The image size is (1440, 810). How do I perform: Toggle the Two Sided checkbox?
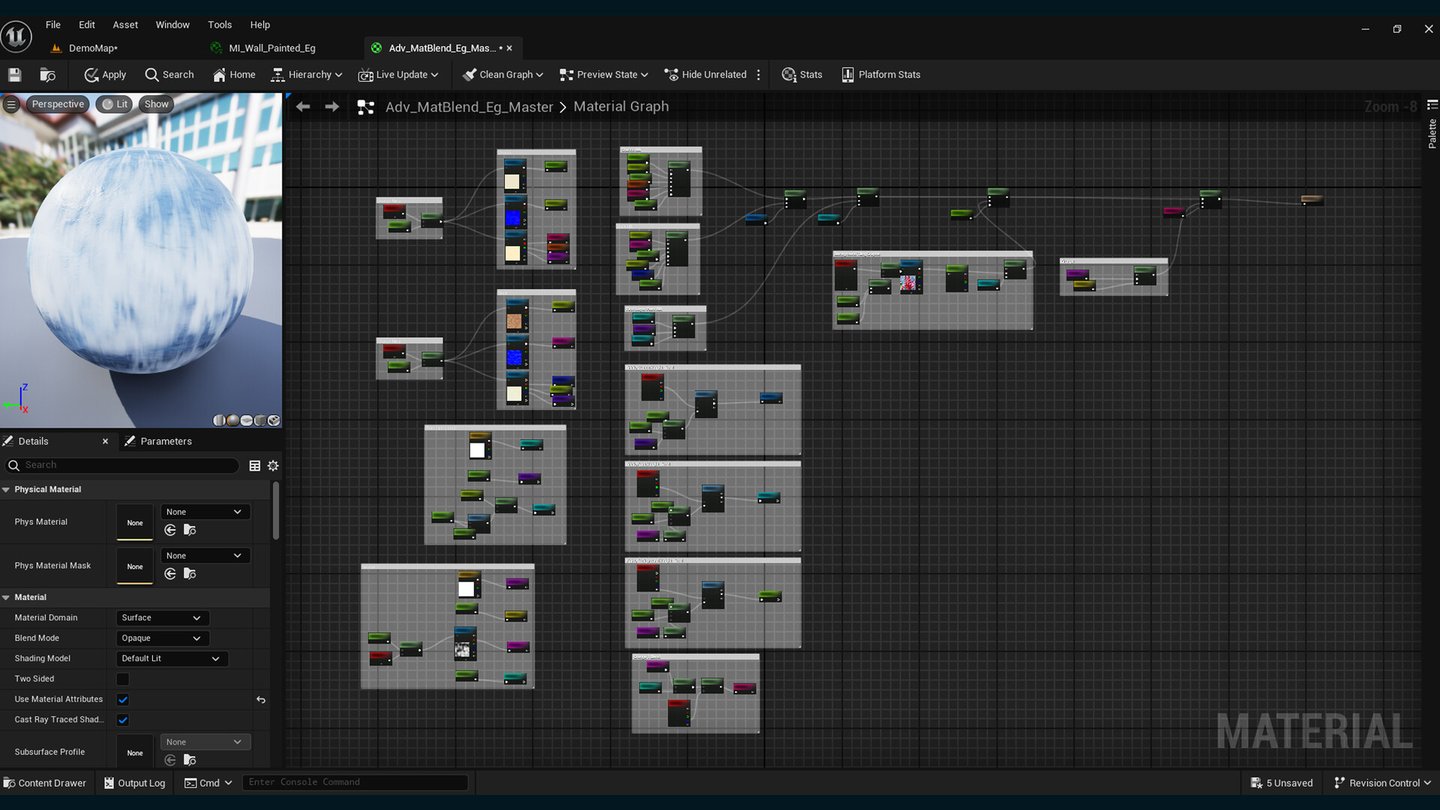[x=123, y=679]
